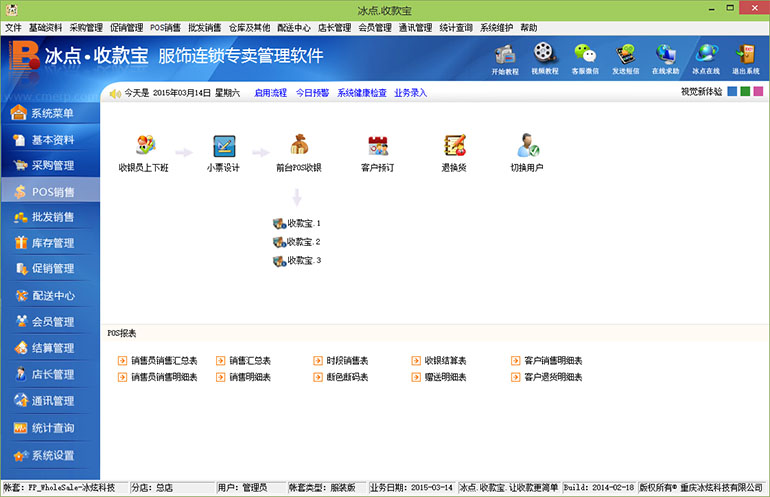Choose the green theme color swatch
Viewport: 770px width, 497px height.
pyautogui.click(x=745, y=92)
